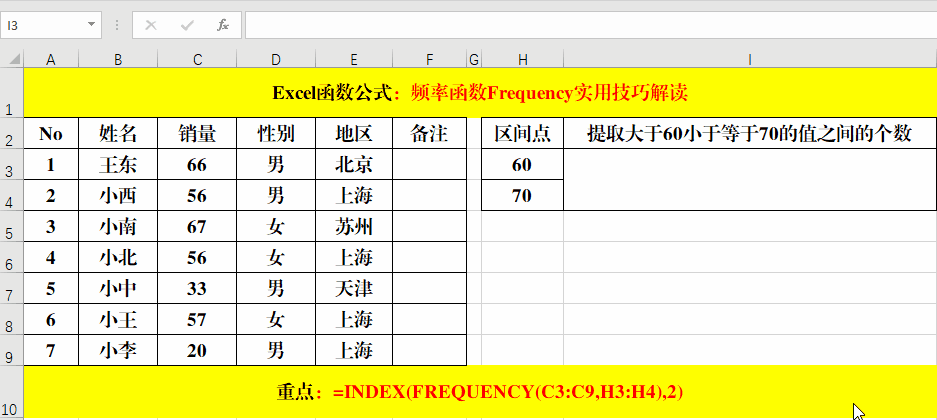Click the title cell about Frequency函数
The image size is (937, 420).
pos(480,93)
